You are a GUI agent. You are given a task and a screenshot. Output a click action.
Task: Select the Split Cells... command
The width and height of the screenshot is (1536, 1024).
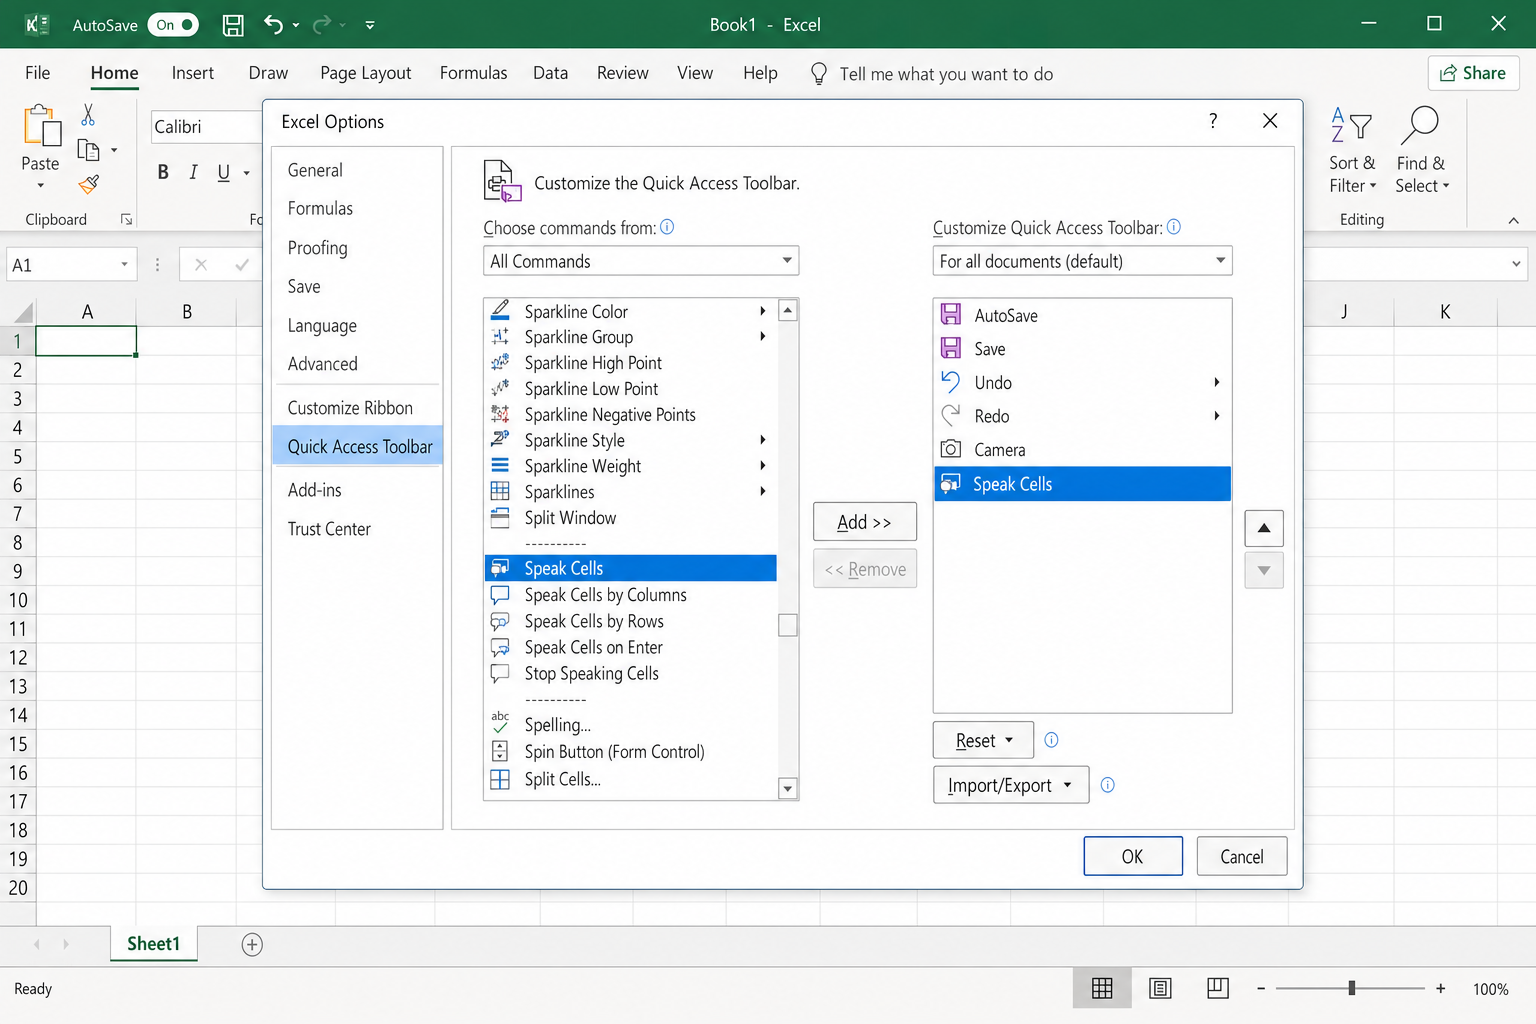630,779
